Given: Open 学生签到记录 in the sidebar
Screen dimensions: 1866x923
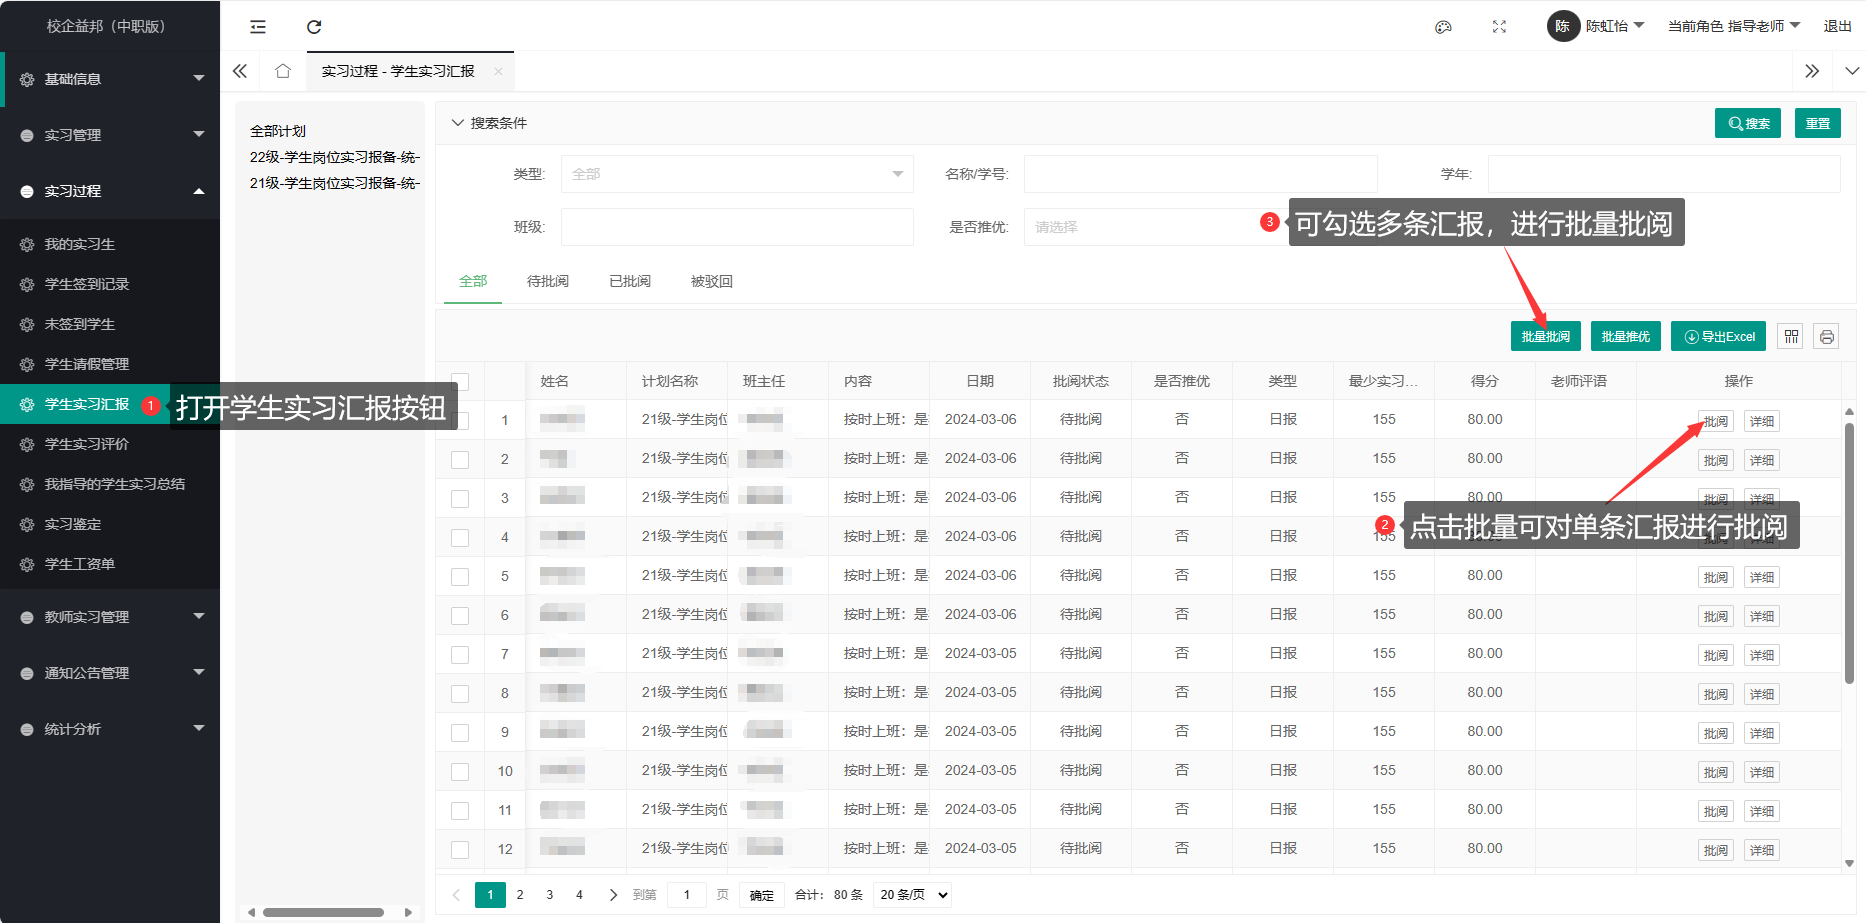Looking at the screenshot, I should 87,284.
